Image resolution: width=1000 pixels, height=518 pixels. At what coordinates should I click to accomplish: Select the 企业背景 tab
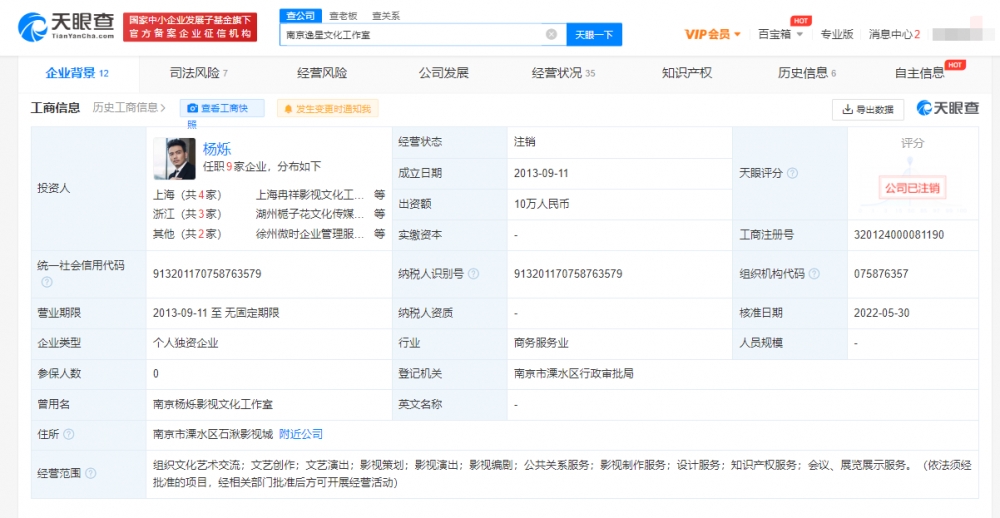point(77,73)
